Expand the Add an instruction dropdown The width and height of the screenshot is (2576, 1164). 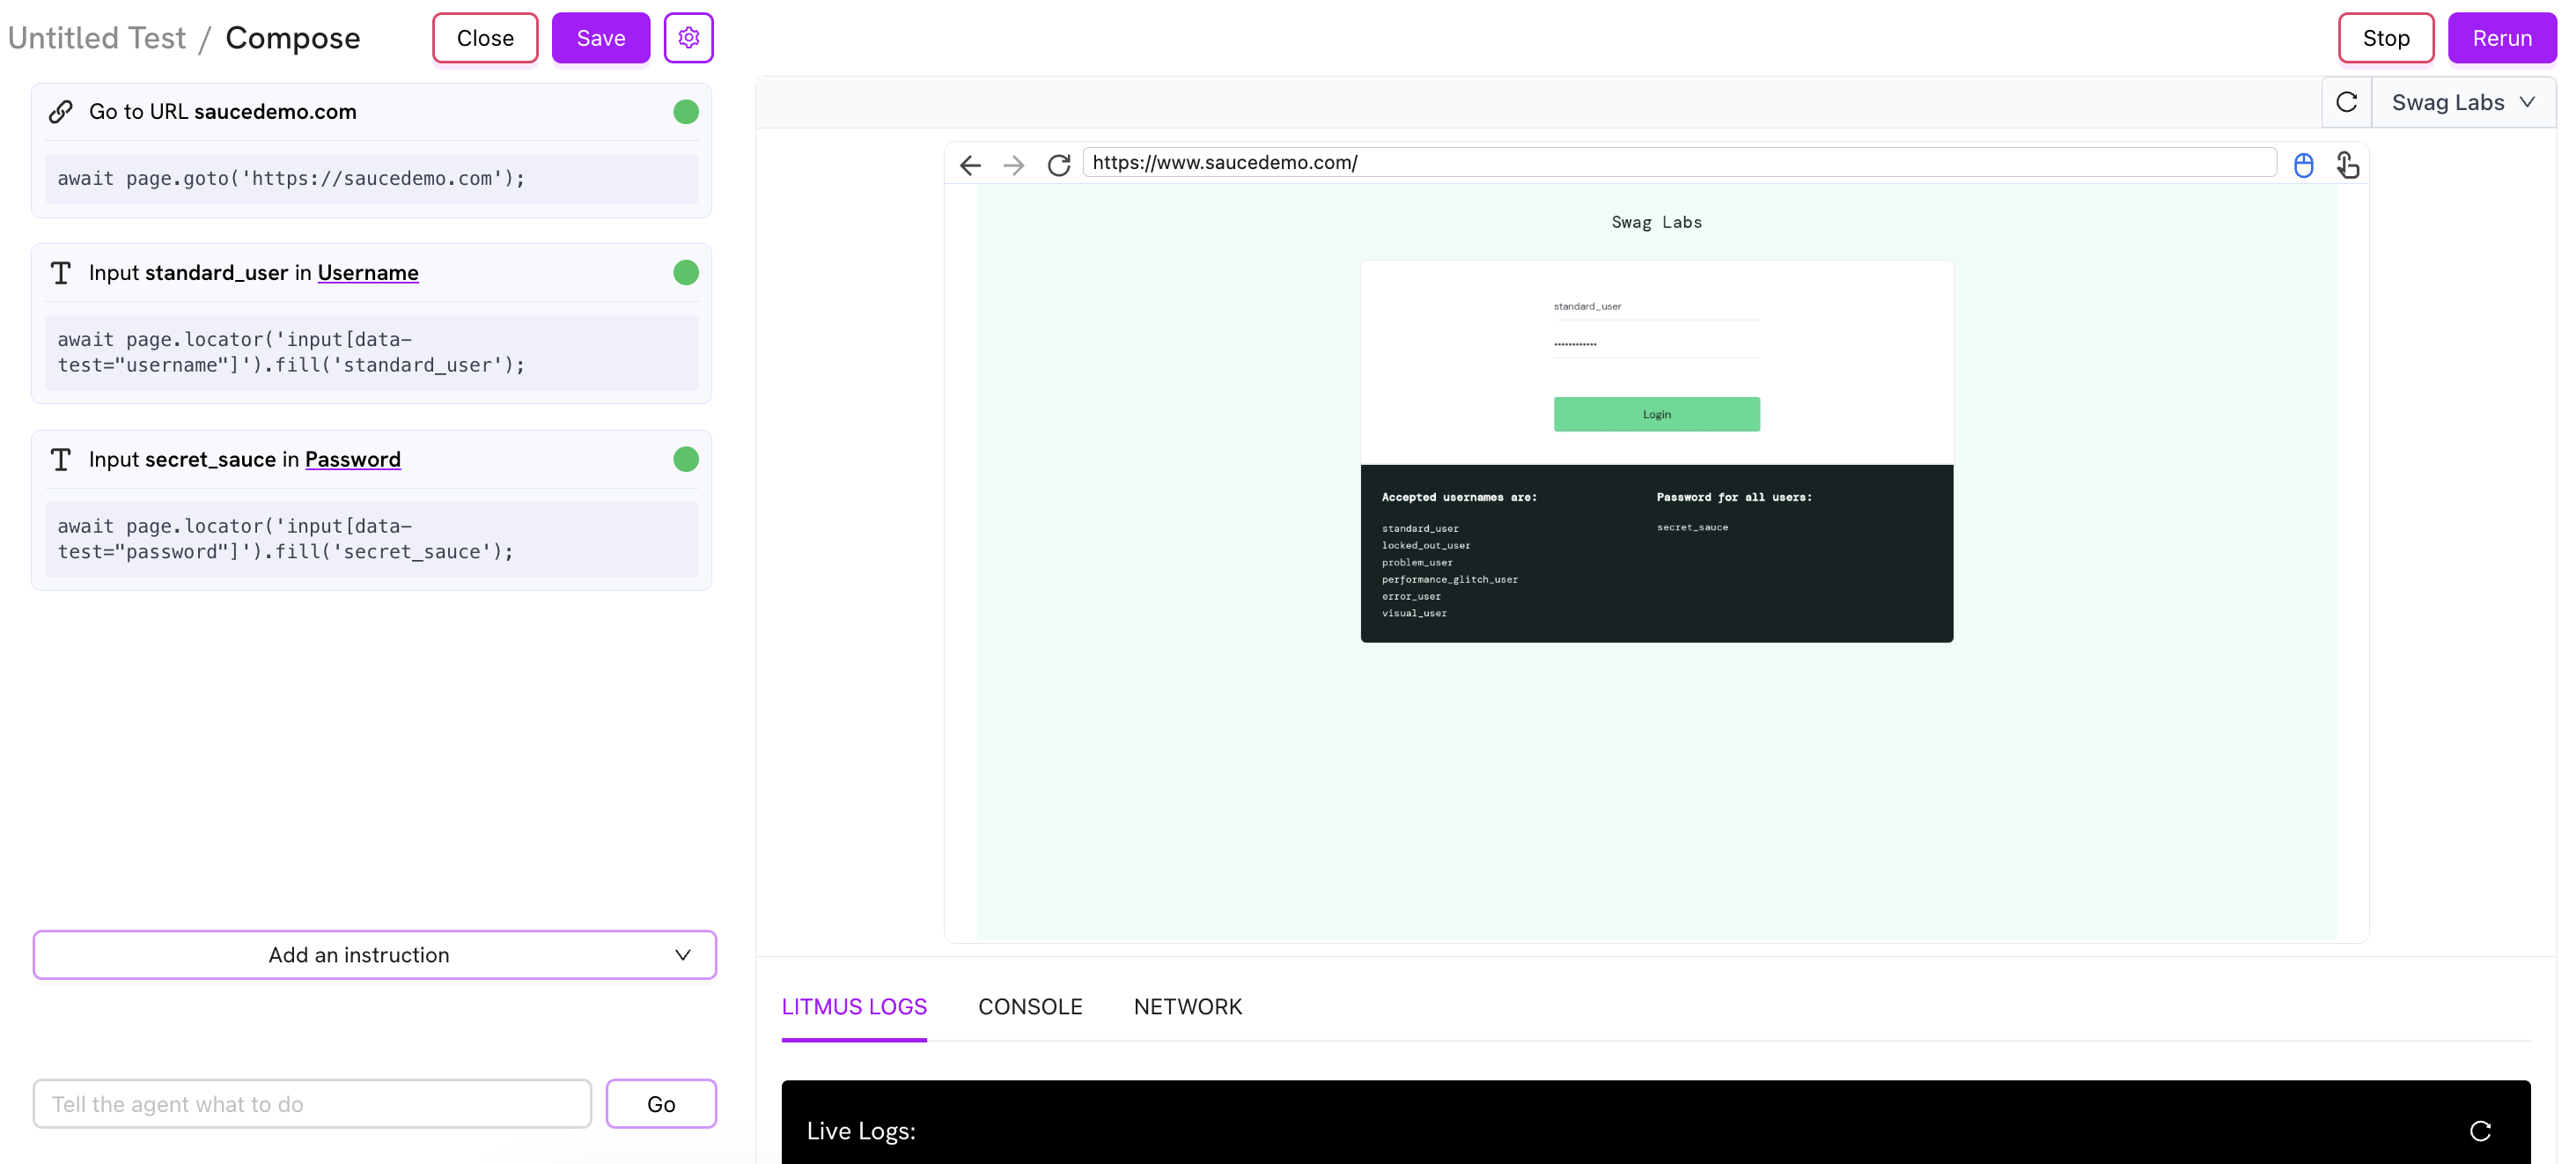click(x=374, y=955)
